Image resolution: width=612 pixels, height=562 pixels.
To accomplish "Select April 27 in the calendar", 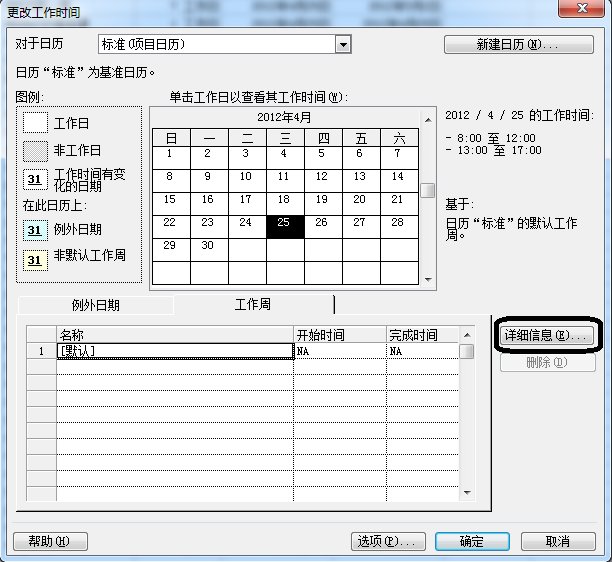I will click(361, 227).
